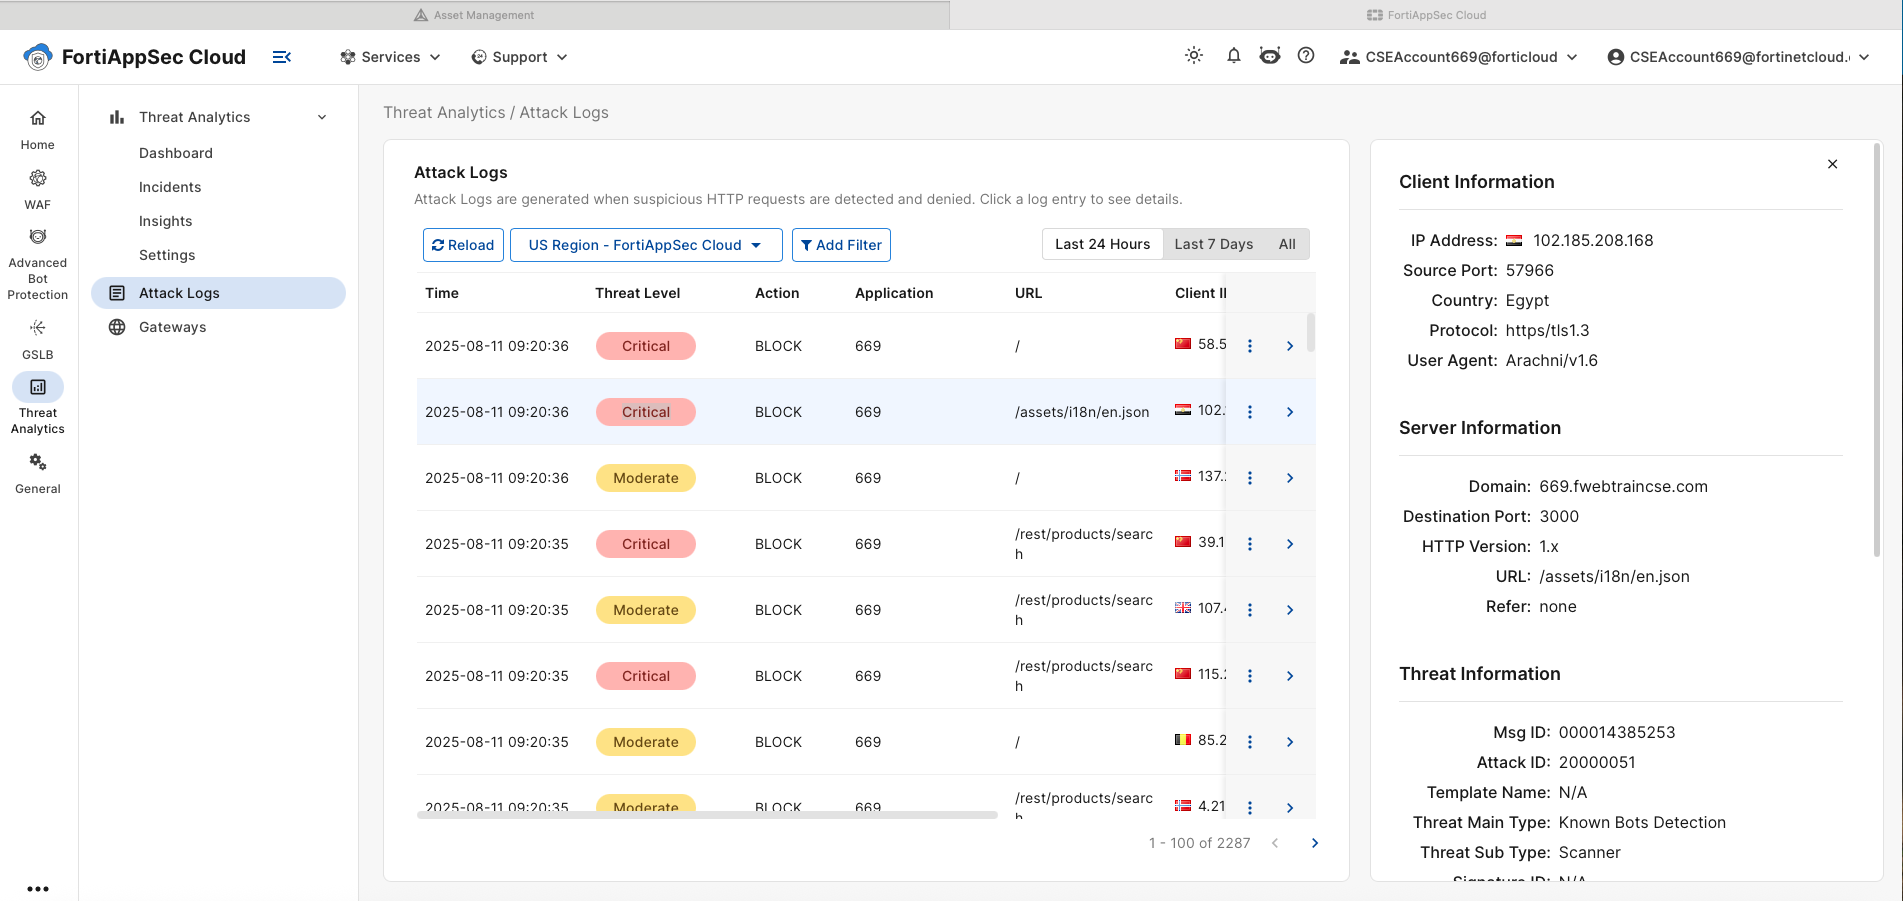Screen dimensions: 1903x901
Task: Collapse the navigation menu hamburger icon
Action: (x=282, y=57)
